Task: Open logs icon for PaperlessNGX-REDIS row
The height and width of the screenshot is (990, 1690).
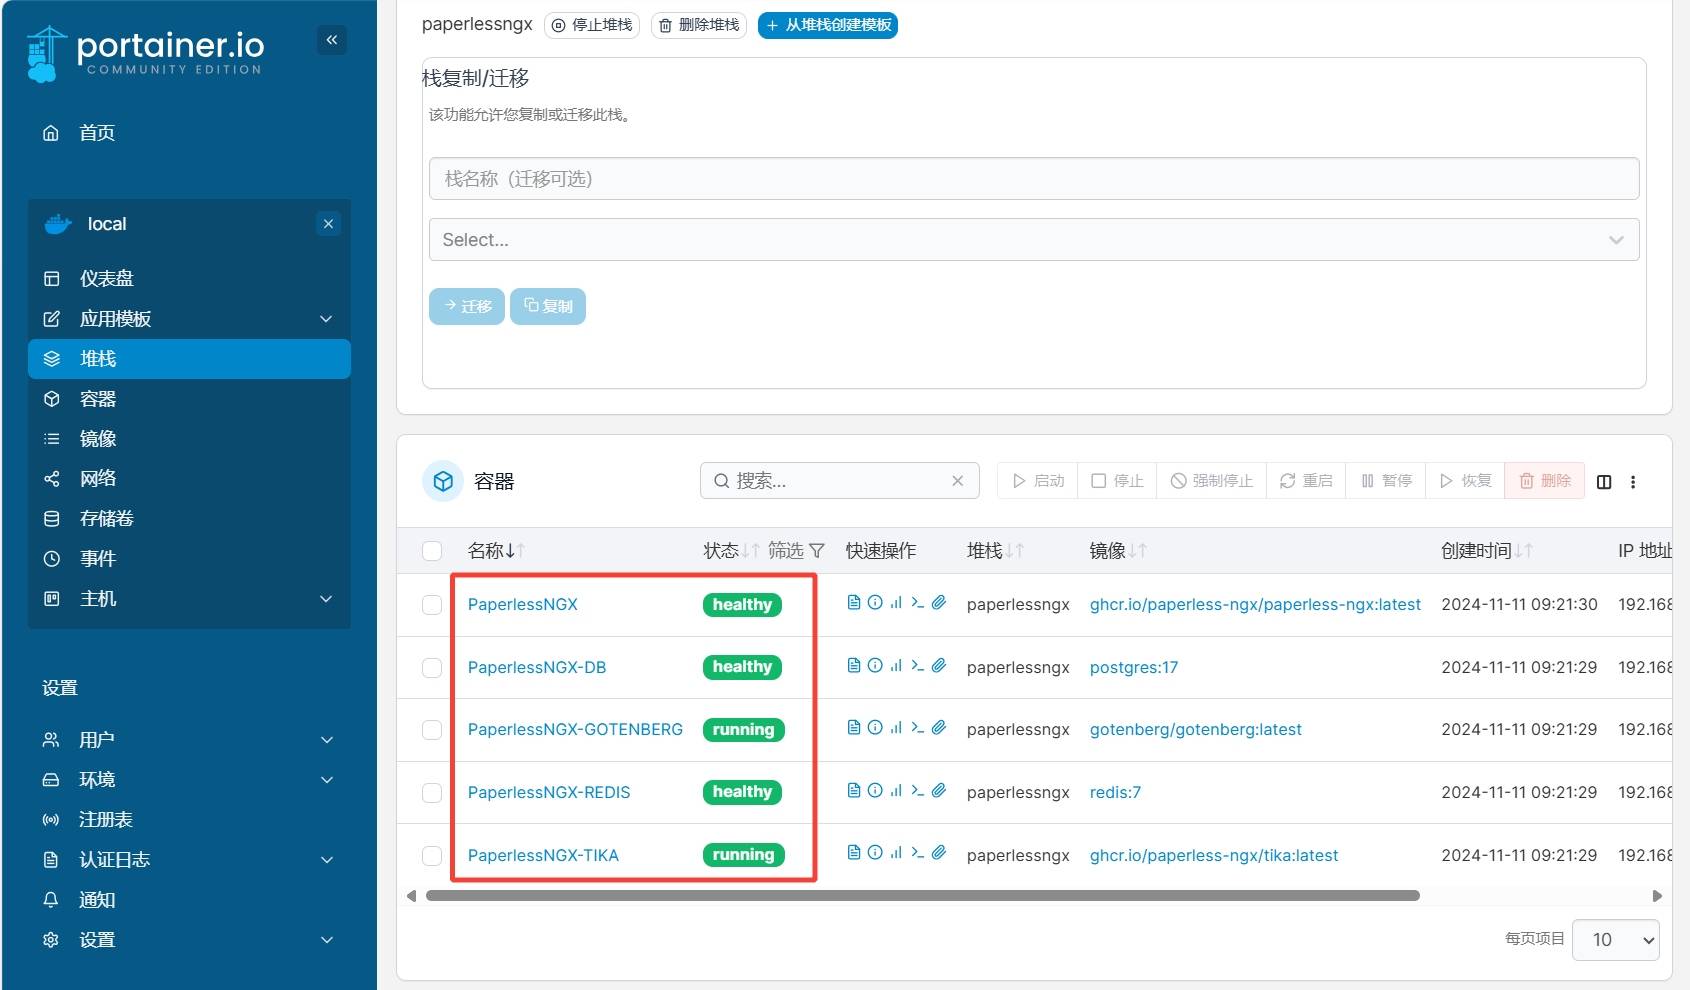Action: point(854,791)
